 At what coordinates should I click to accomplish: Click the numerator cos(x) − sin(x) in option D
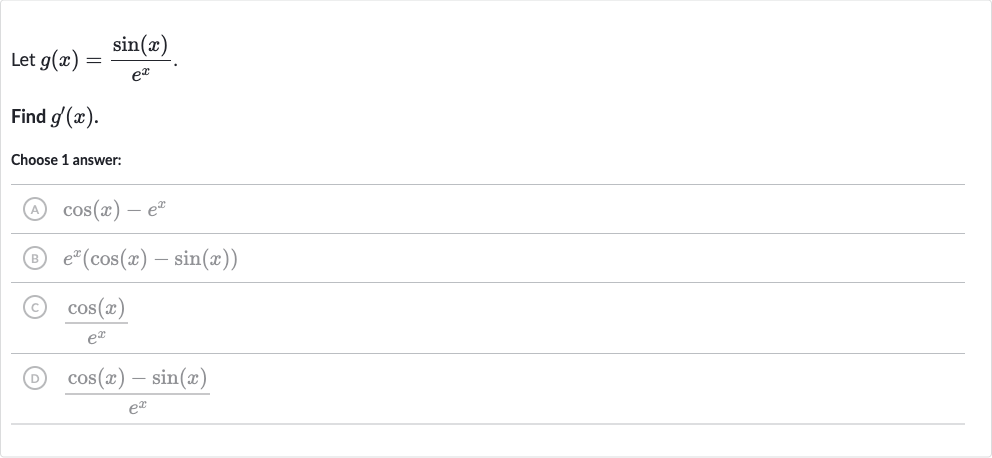coord(137,378)
